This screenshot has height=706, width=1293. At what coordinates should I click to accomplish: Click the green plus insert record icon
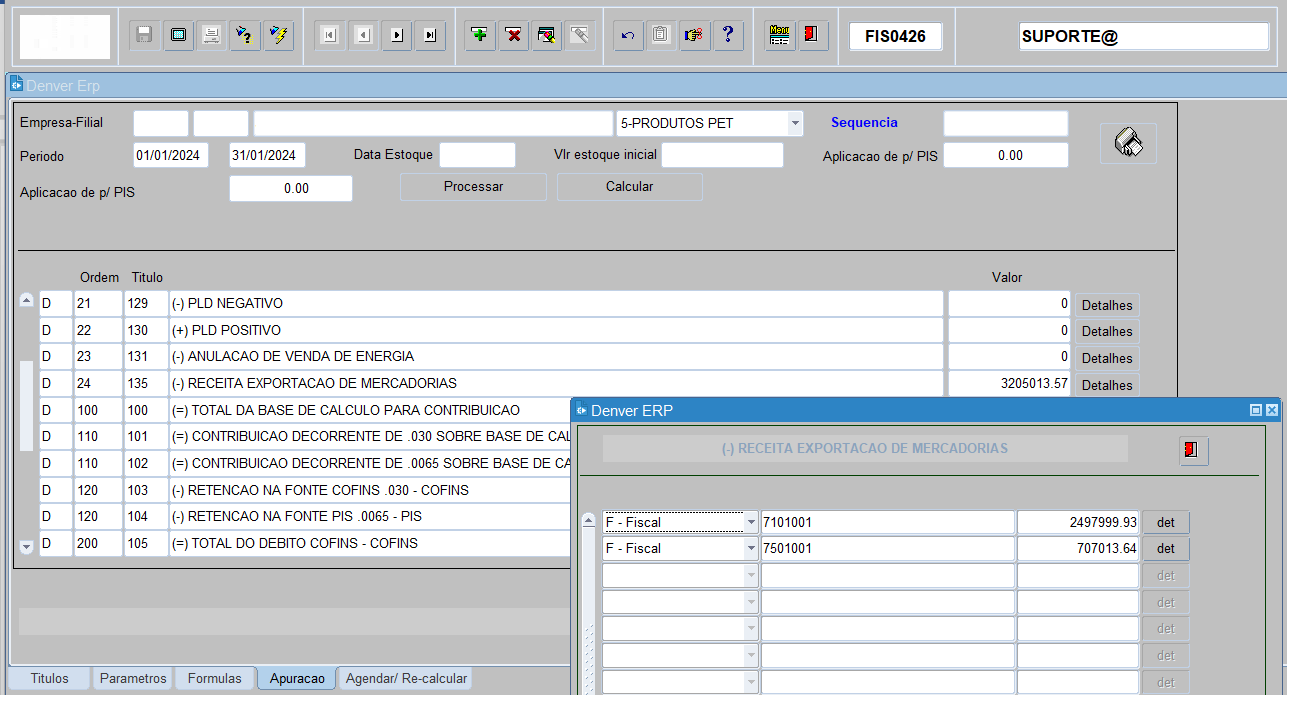click(480, 35)
